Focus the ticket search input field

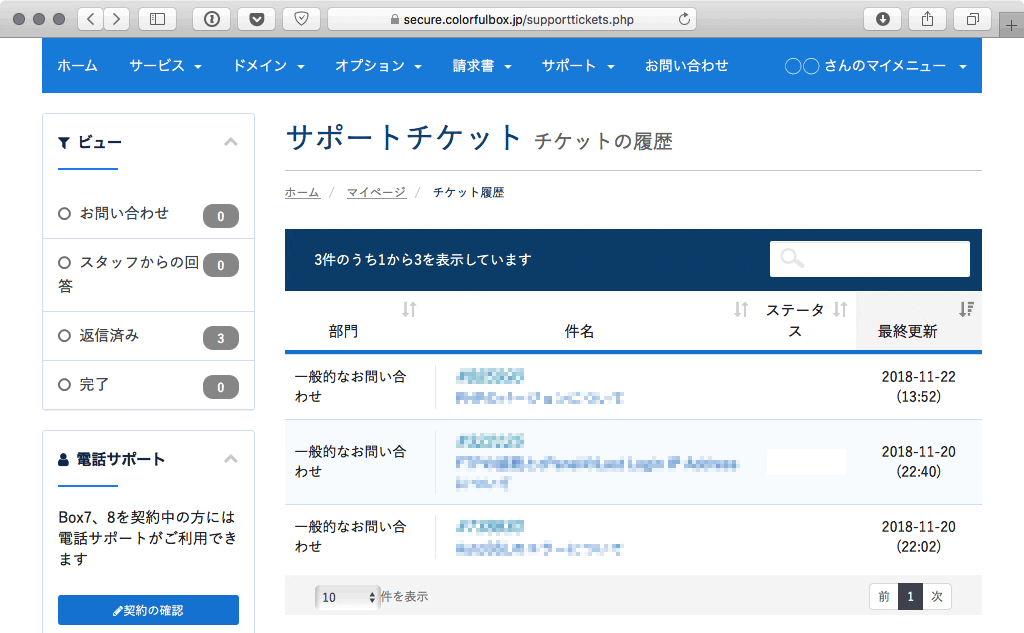[870, 259]
